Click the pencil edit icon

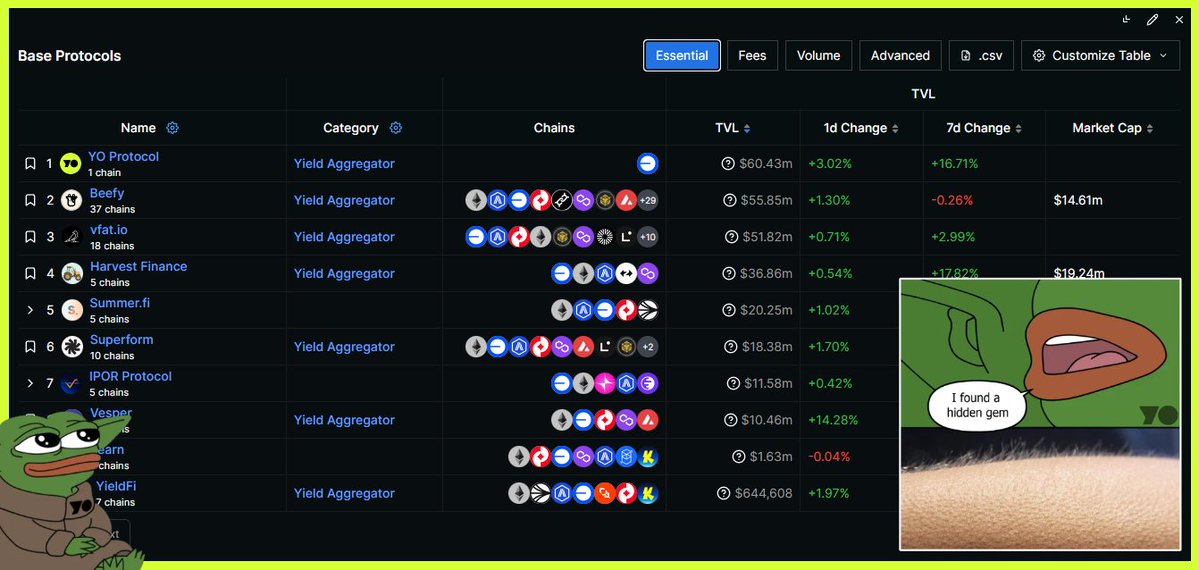[1152, 20]
